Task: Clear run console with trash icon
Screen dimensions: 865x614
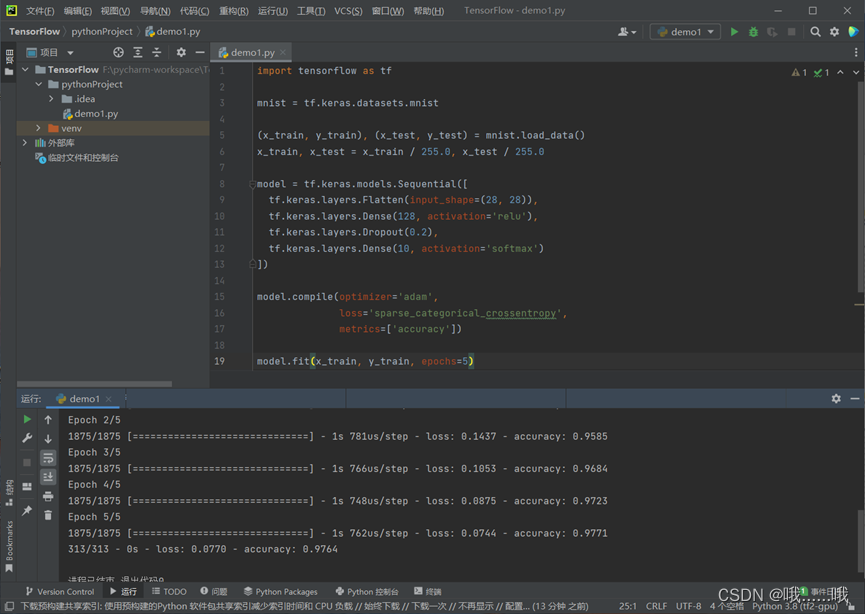Action: [x=48, y=515]
